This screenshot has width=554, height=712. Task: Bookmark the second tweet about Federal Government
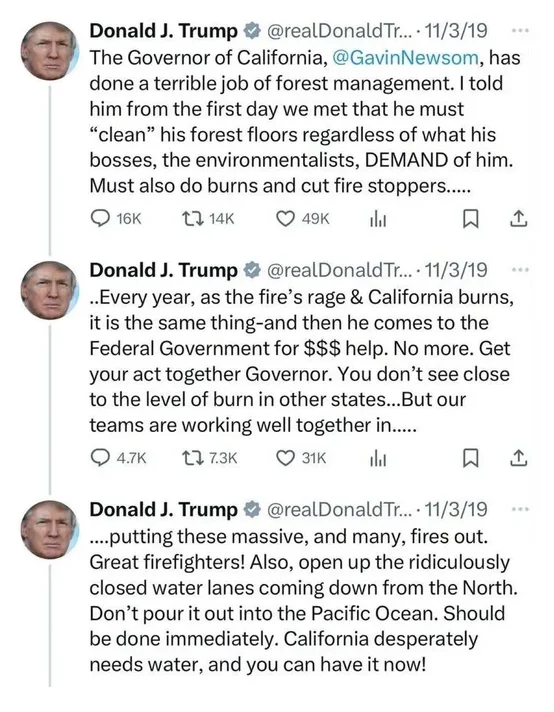tap(470, 459)
